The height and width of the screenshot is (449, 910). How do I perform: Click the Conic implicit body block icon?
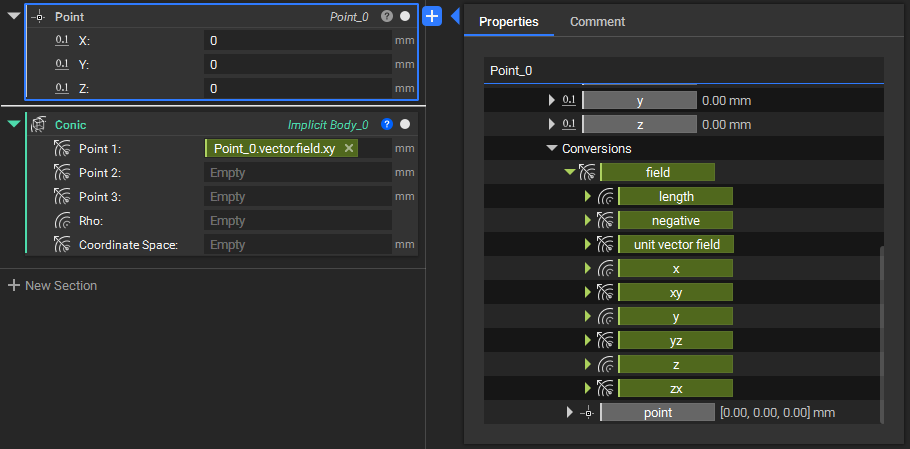(38, 125)
